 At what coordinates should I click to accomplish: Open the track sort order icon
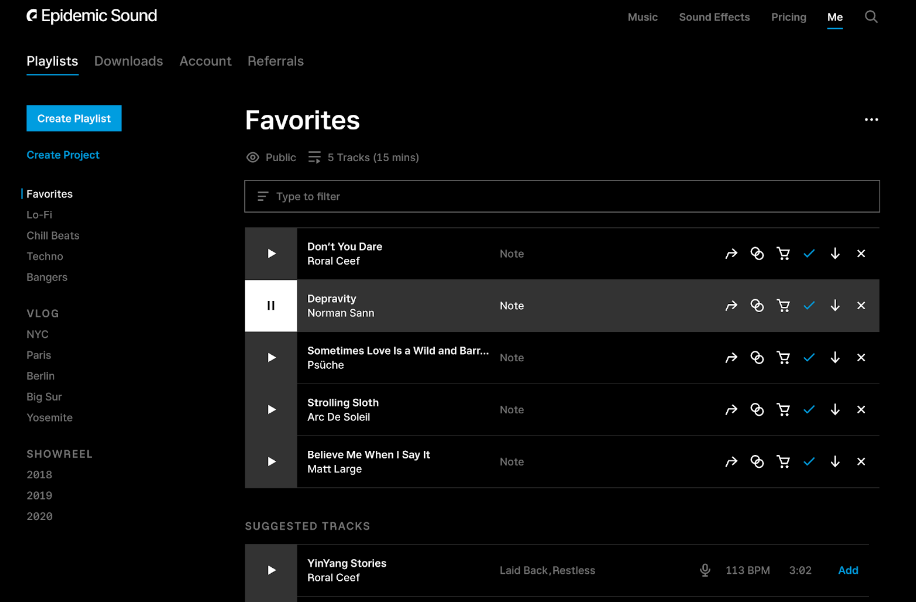(315, 158)
